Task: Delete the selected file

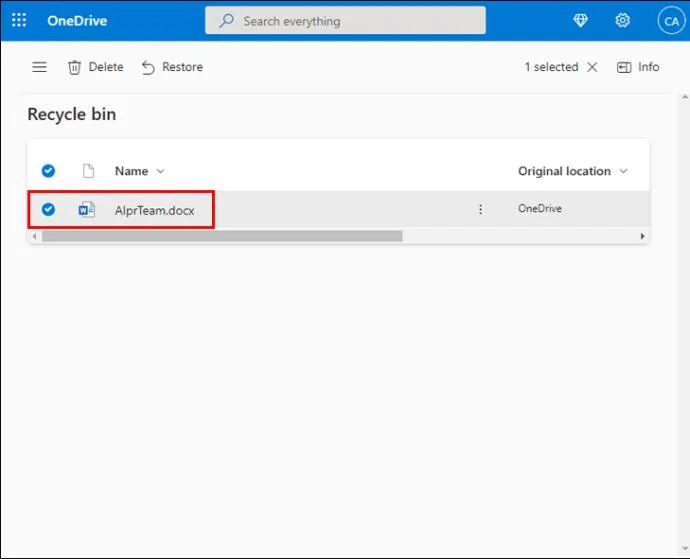Action: click(x=95, y=67)
